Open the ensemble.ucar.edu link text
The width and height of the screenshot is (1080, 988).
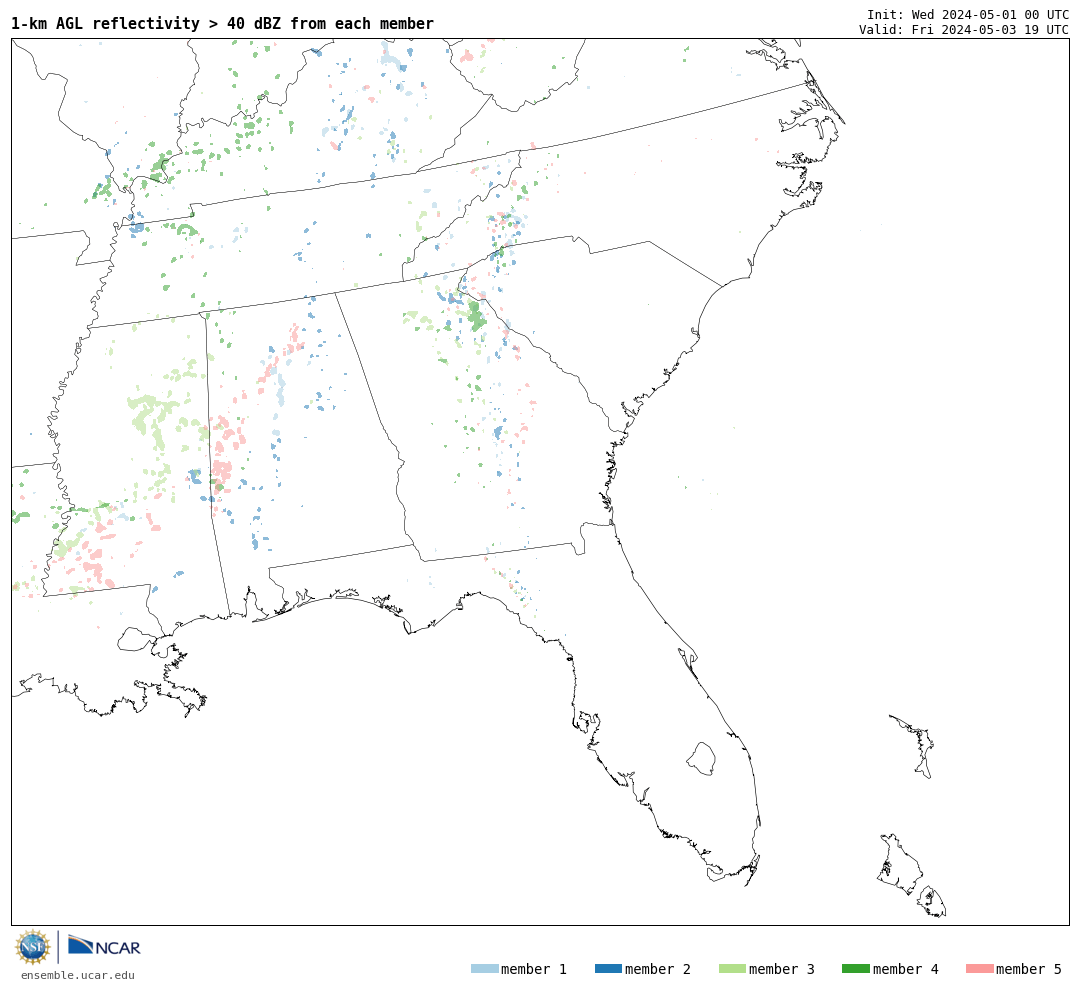78,975
